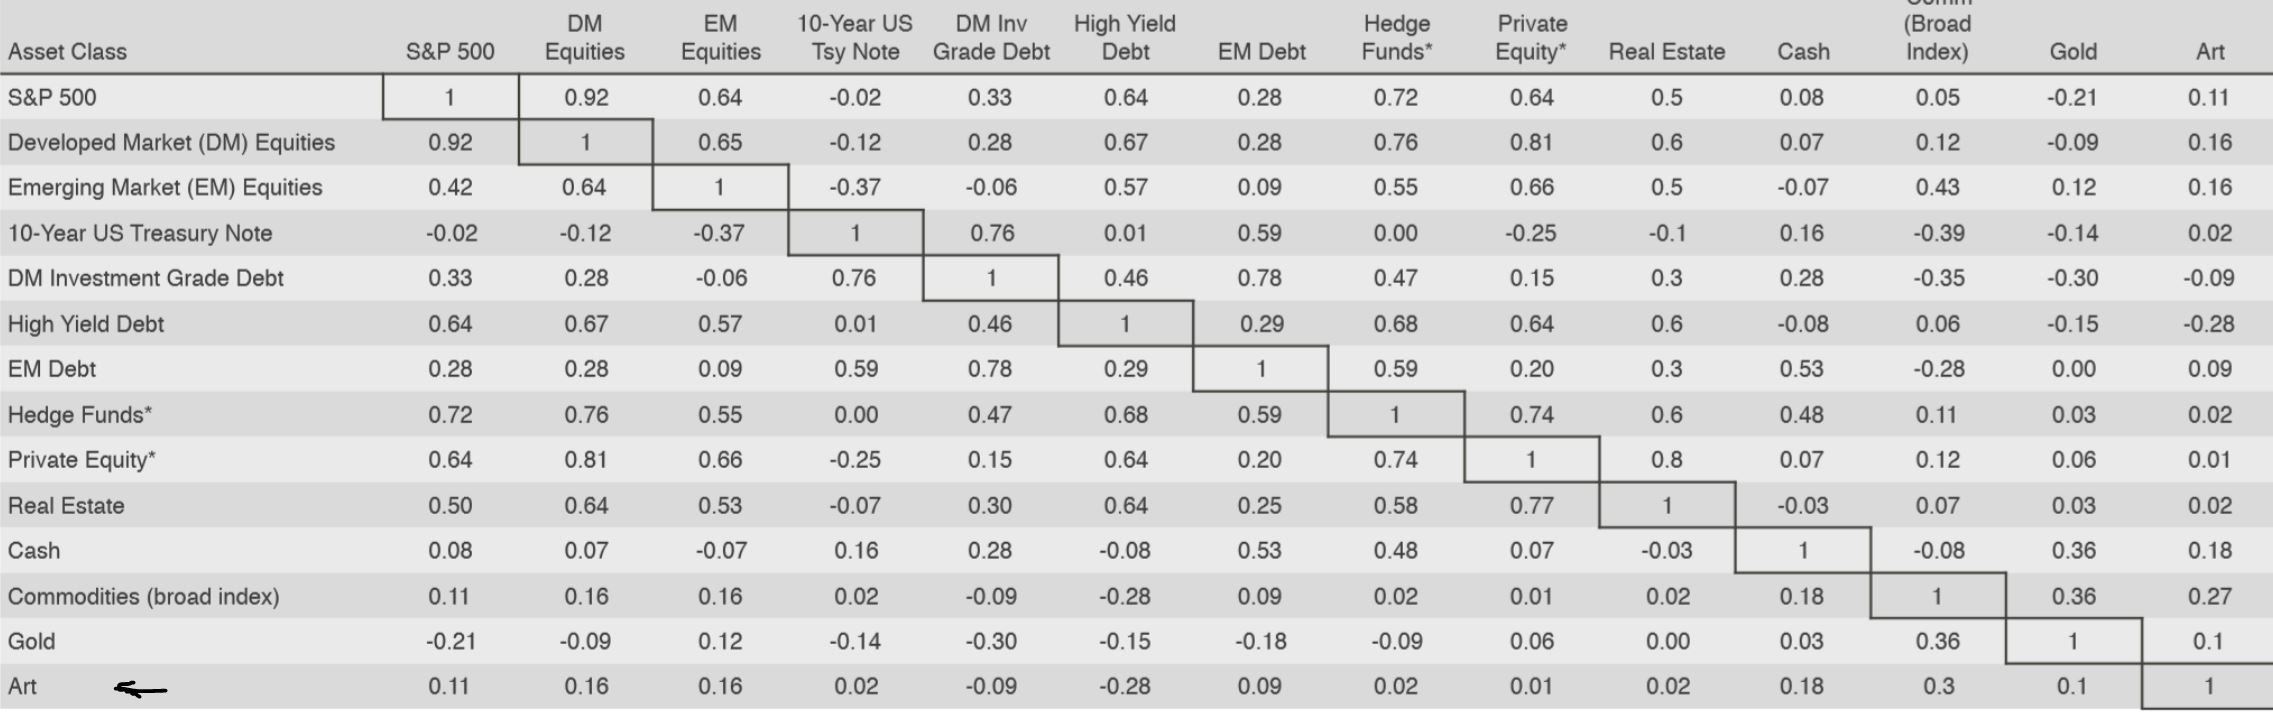The width and height of the screenshot is (2273, 717).
Task: Click the DM Investment Grade Debt row label
Action: coord(146,279)
